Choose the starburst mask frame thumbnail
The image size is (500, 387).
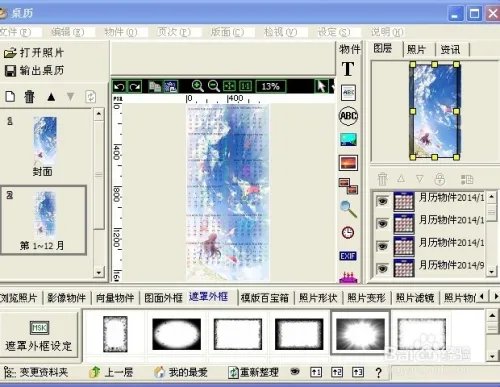pyautogui.click(x=360, y=334)
